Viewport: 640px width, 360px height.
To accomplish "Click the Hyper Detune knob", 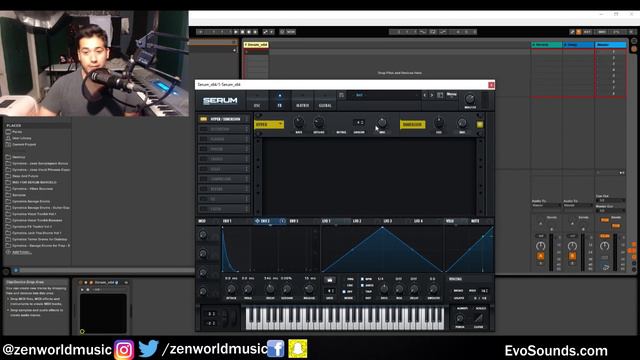I will coord(318,122).
